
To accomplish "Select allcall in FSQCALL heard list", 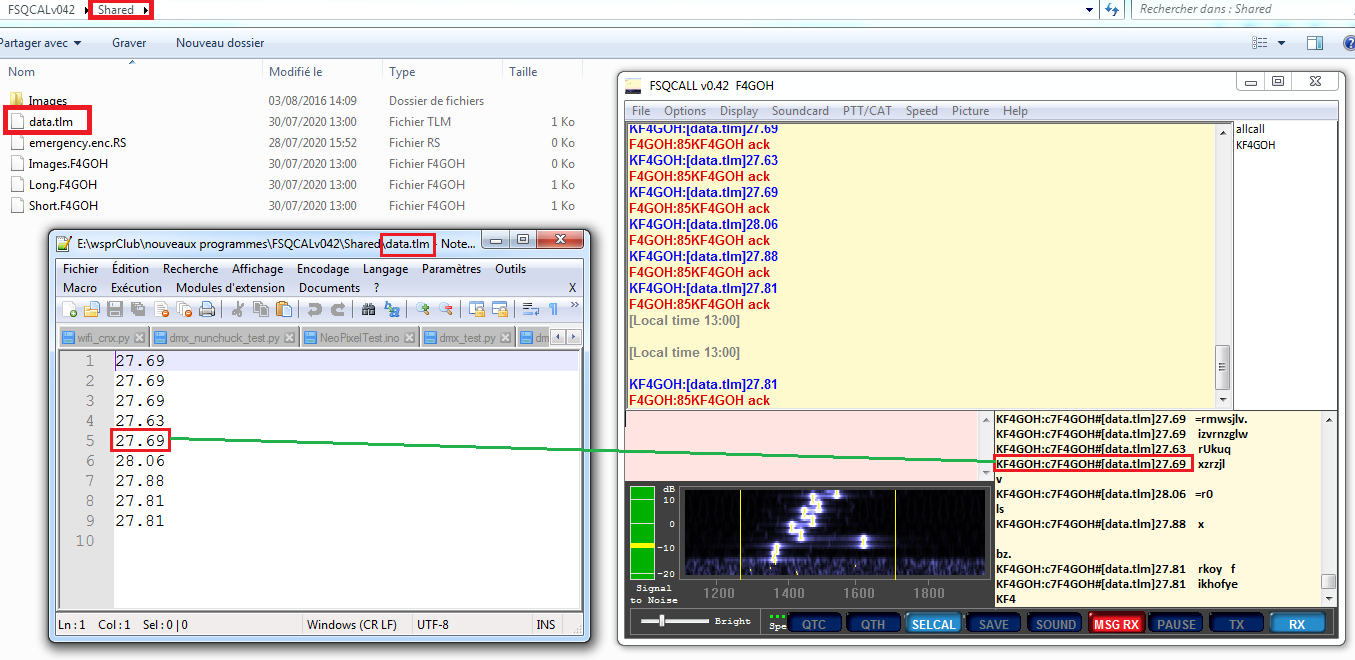I will click(1250, 129).
